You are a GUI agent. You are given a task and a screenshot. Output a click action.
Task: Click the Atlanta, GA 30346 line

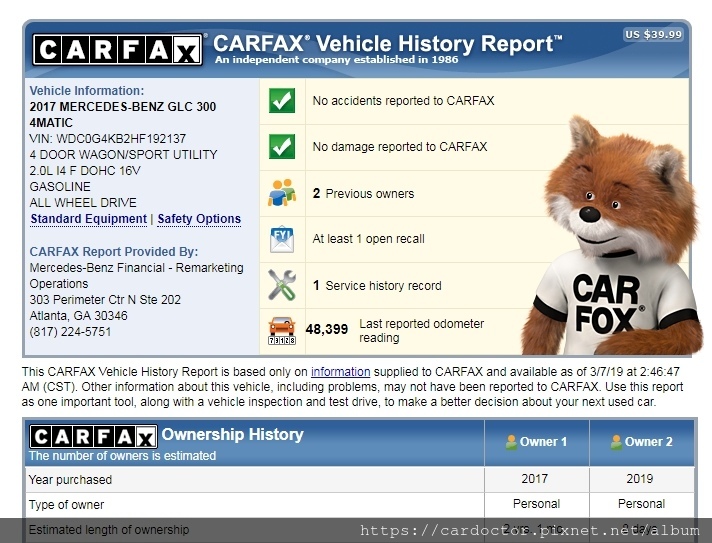(x=78, y=316)
